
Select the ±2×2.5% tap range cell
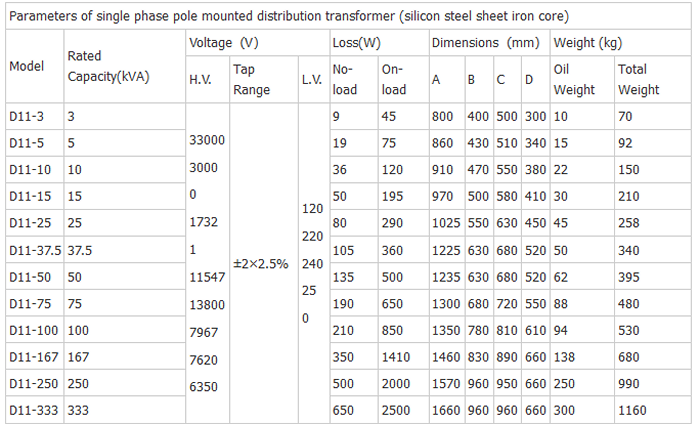[260, 264]
